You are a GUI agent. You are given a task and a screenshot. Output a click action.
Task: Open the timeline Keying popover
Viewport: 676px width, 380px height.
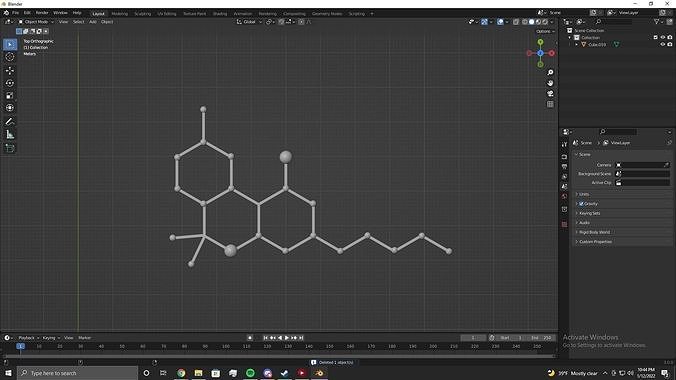click(51, 338)
